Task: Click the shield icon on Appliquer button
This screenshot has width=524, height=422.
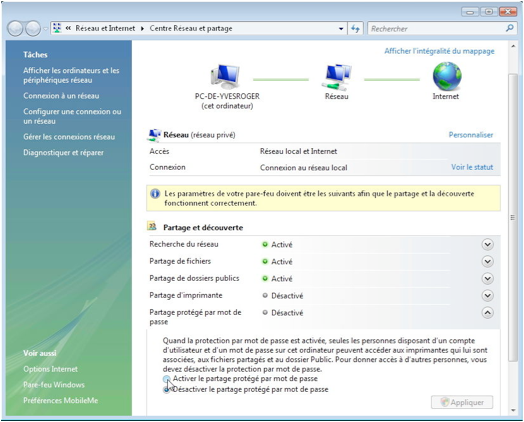Action: click(444, 402)
